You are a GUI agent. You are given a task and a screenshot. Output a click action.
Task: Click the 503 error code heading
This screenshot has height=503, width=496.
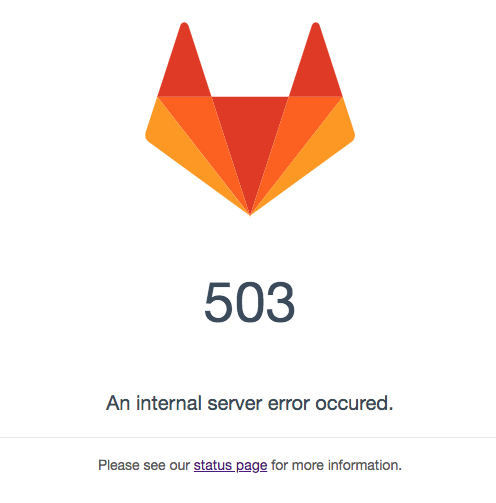coord(250,302)
